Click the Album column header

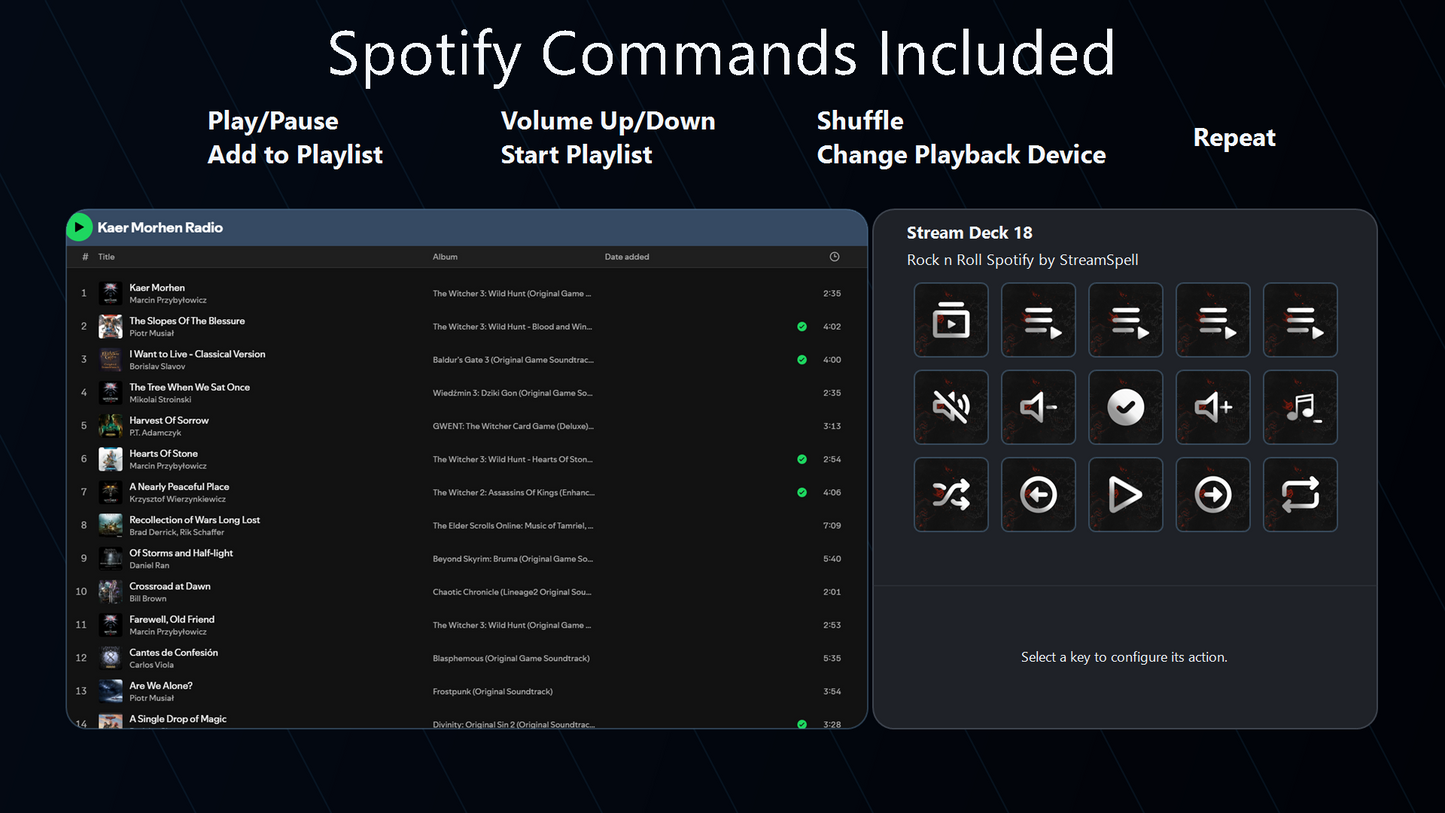(x=445, y=257)
